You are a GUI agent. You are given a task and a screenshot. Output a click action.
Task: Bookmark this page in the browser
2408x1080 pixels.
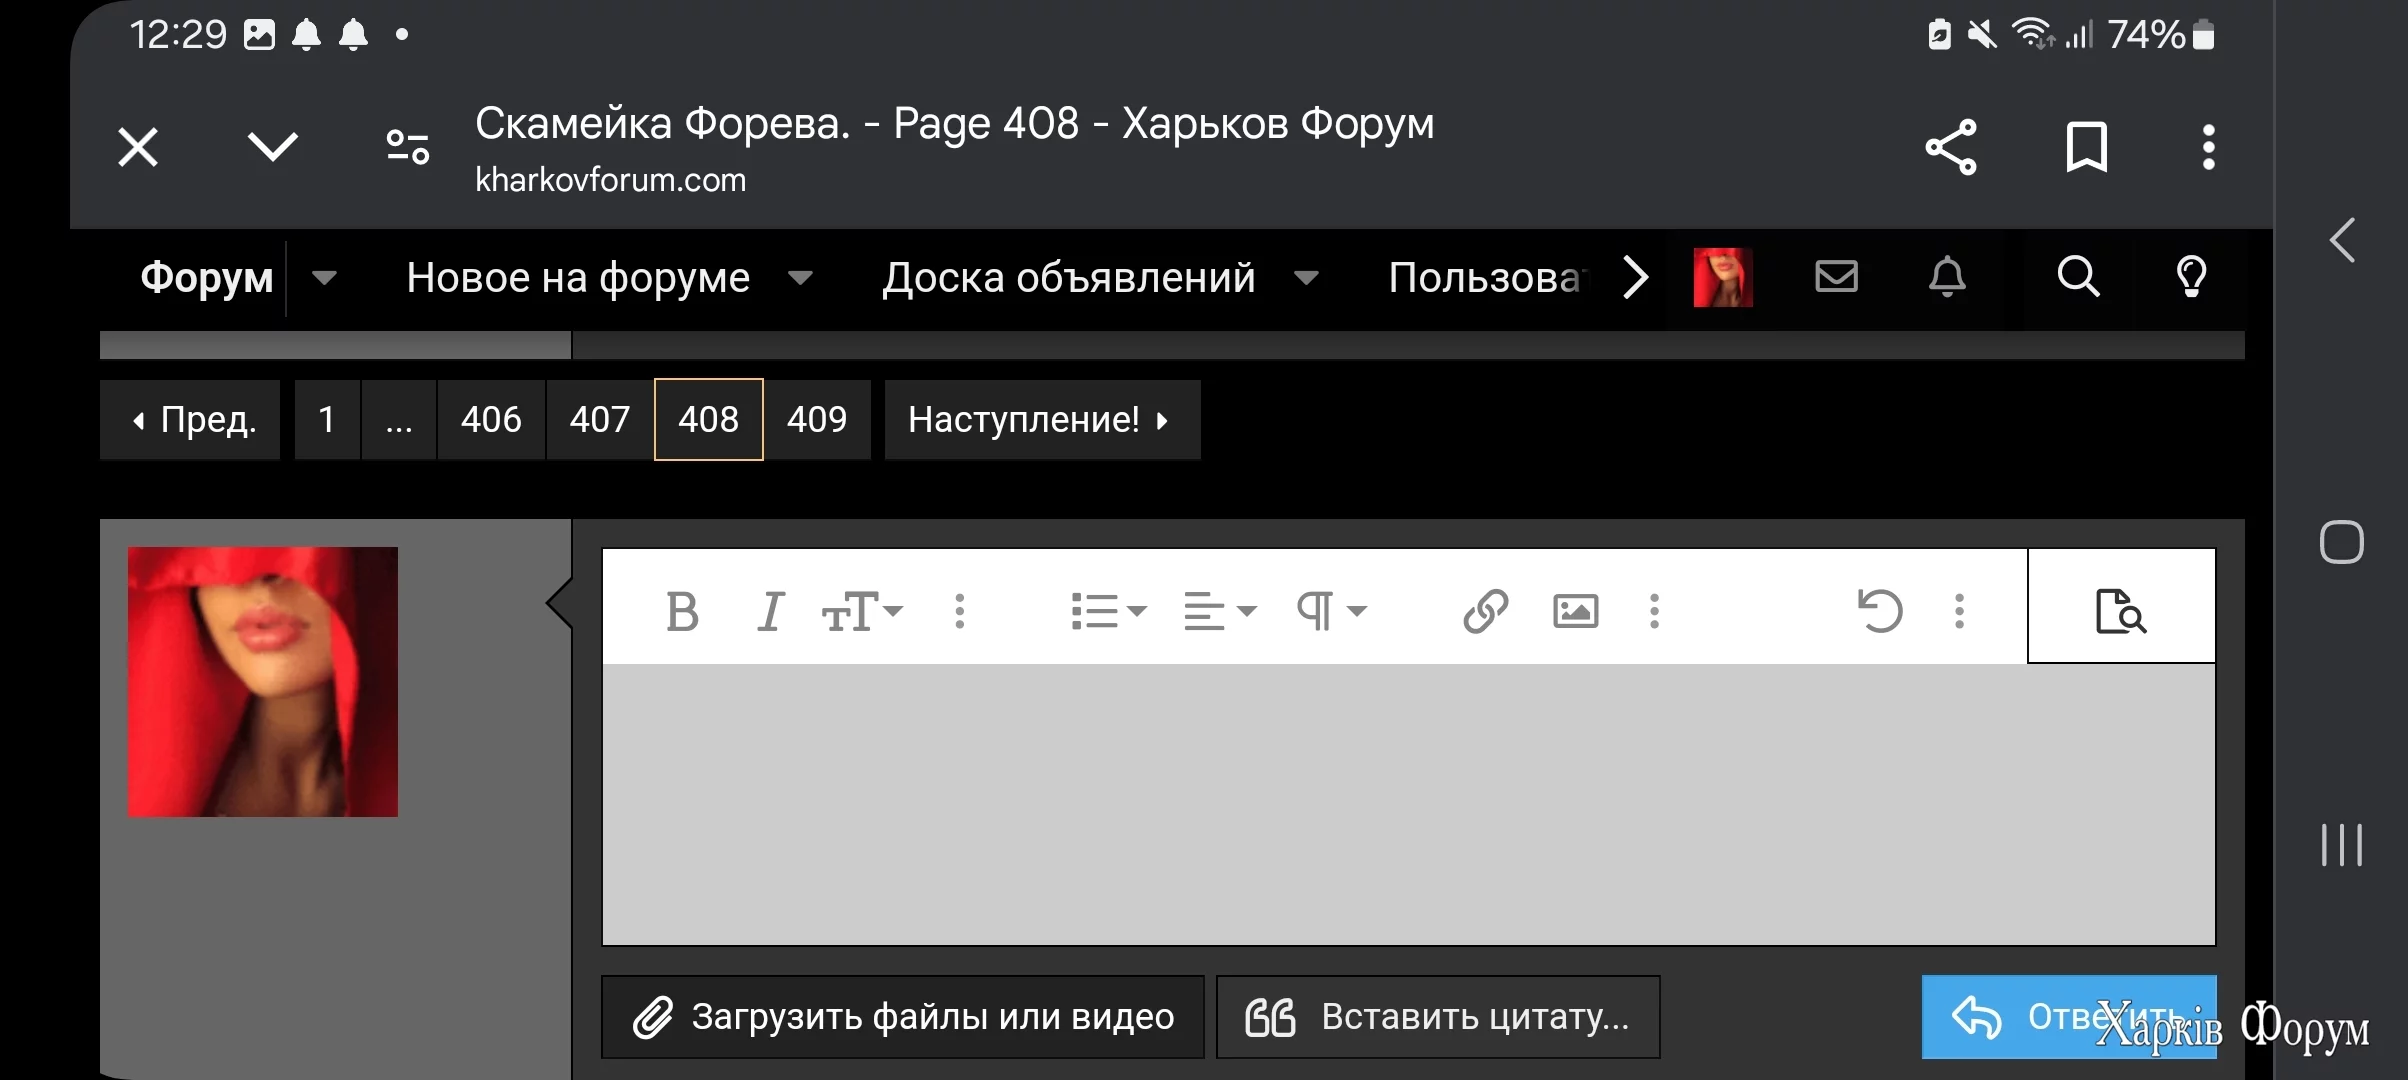click(x=2086, y=148)
